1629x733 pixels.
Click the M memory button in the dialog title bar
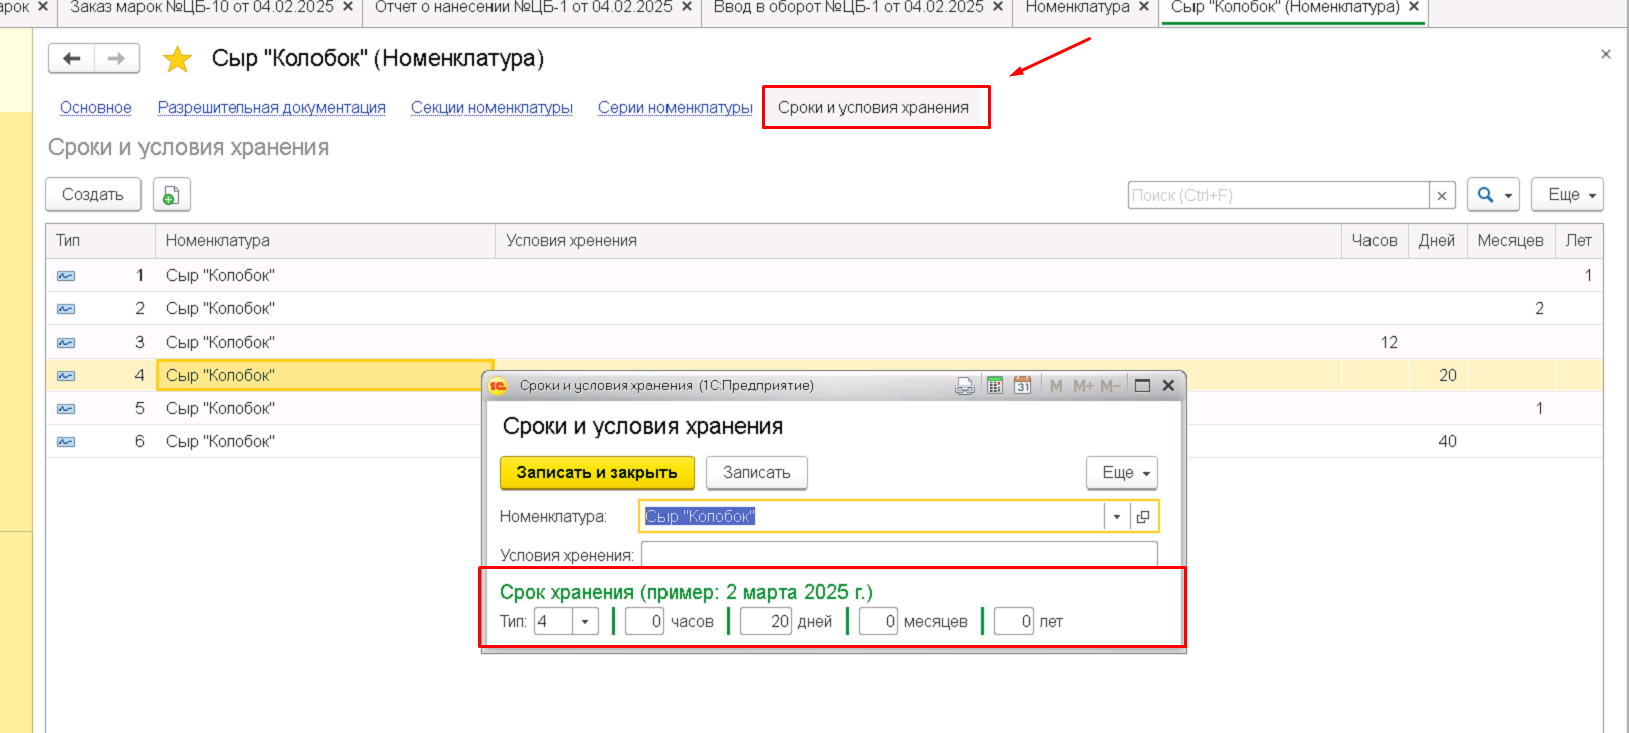[1056, 386]
